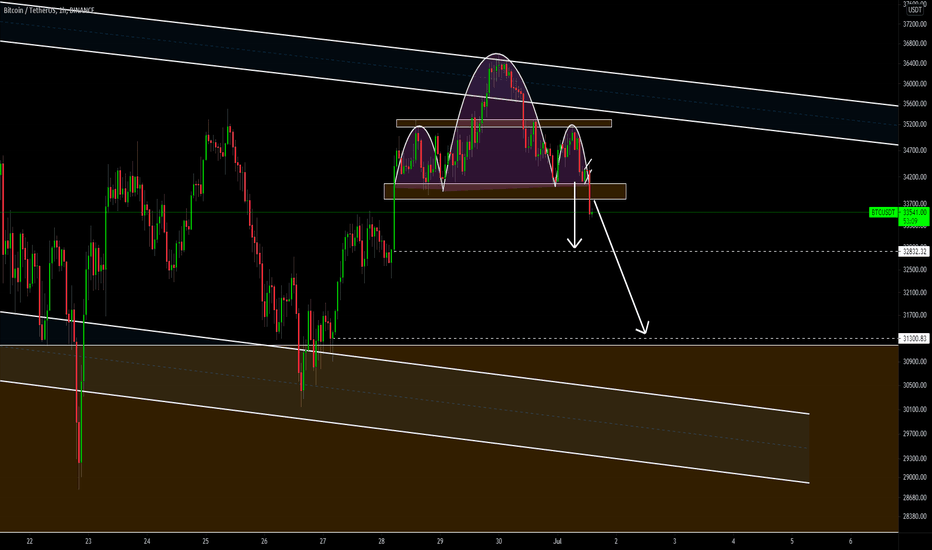Image resolution: width=932 pixels, height=550 pixels.
Task: Click date 5 on the time axis
Action: pyautogui.click(x=792, y=541)
